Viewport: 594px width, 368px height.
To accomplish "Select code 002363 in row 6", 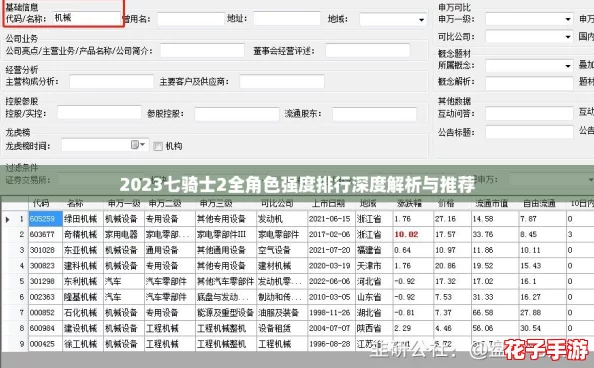I will [42, 297].
